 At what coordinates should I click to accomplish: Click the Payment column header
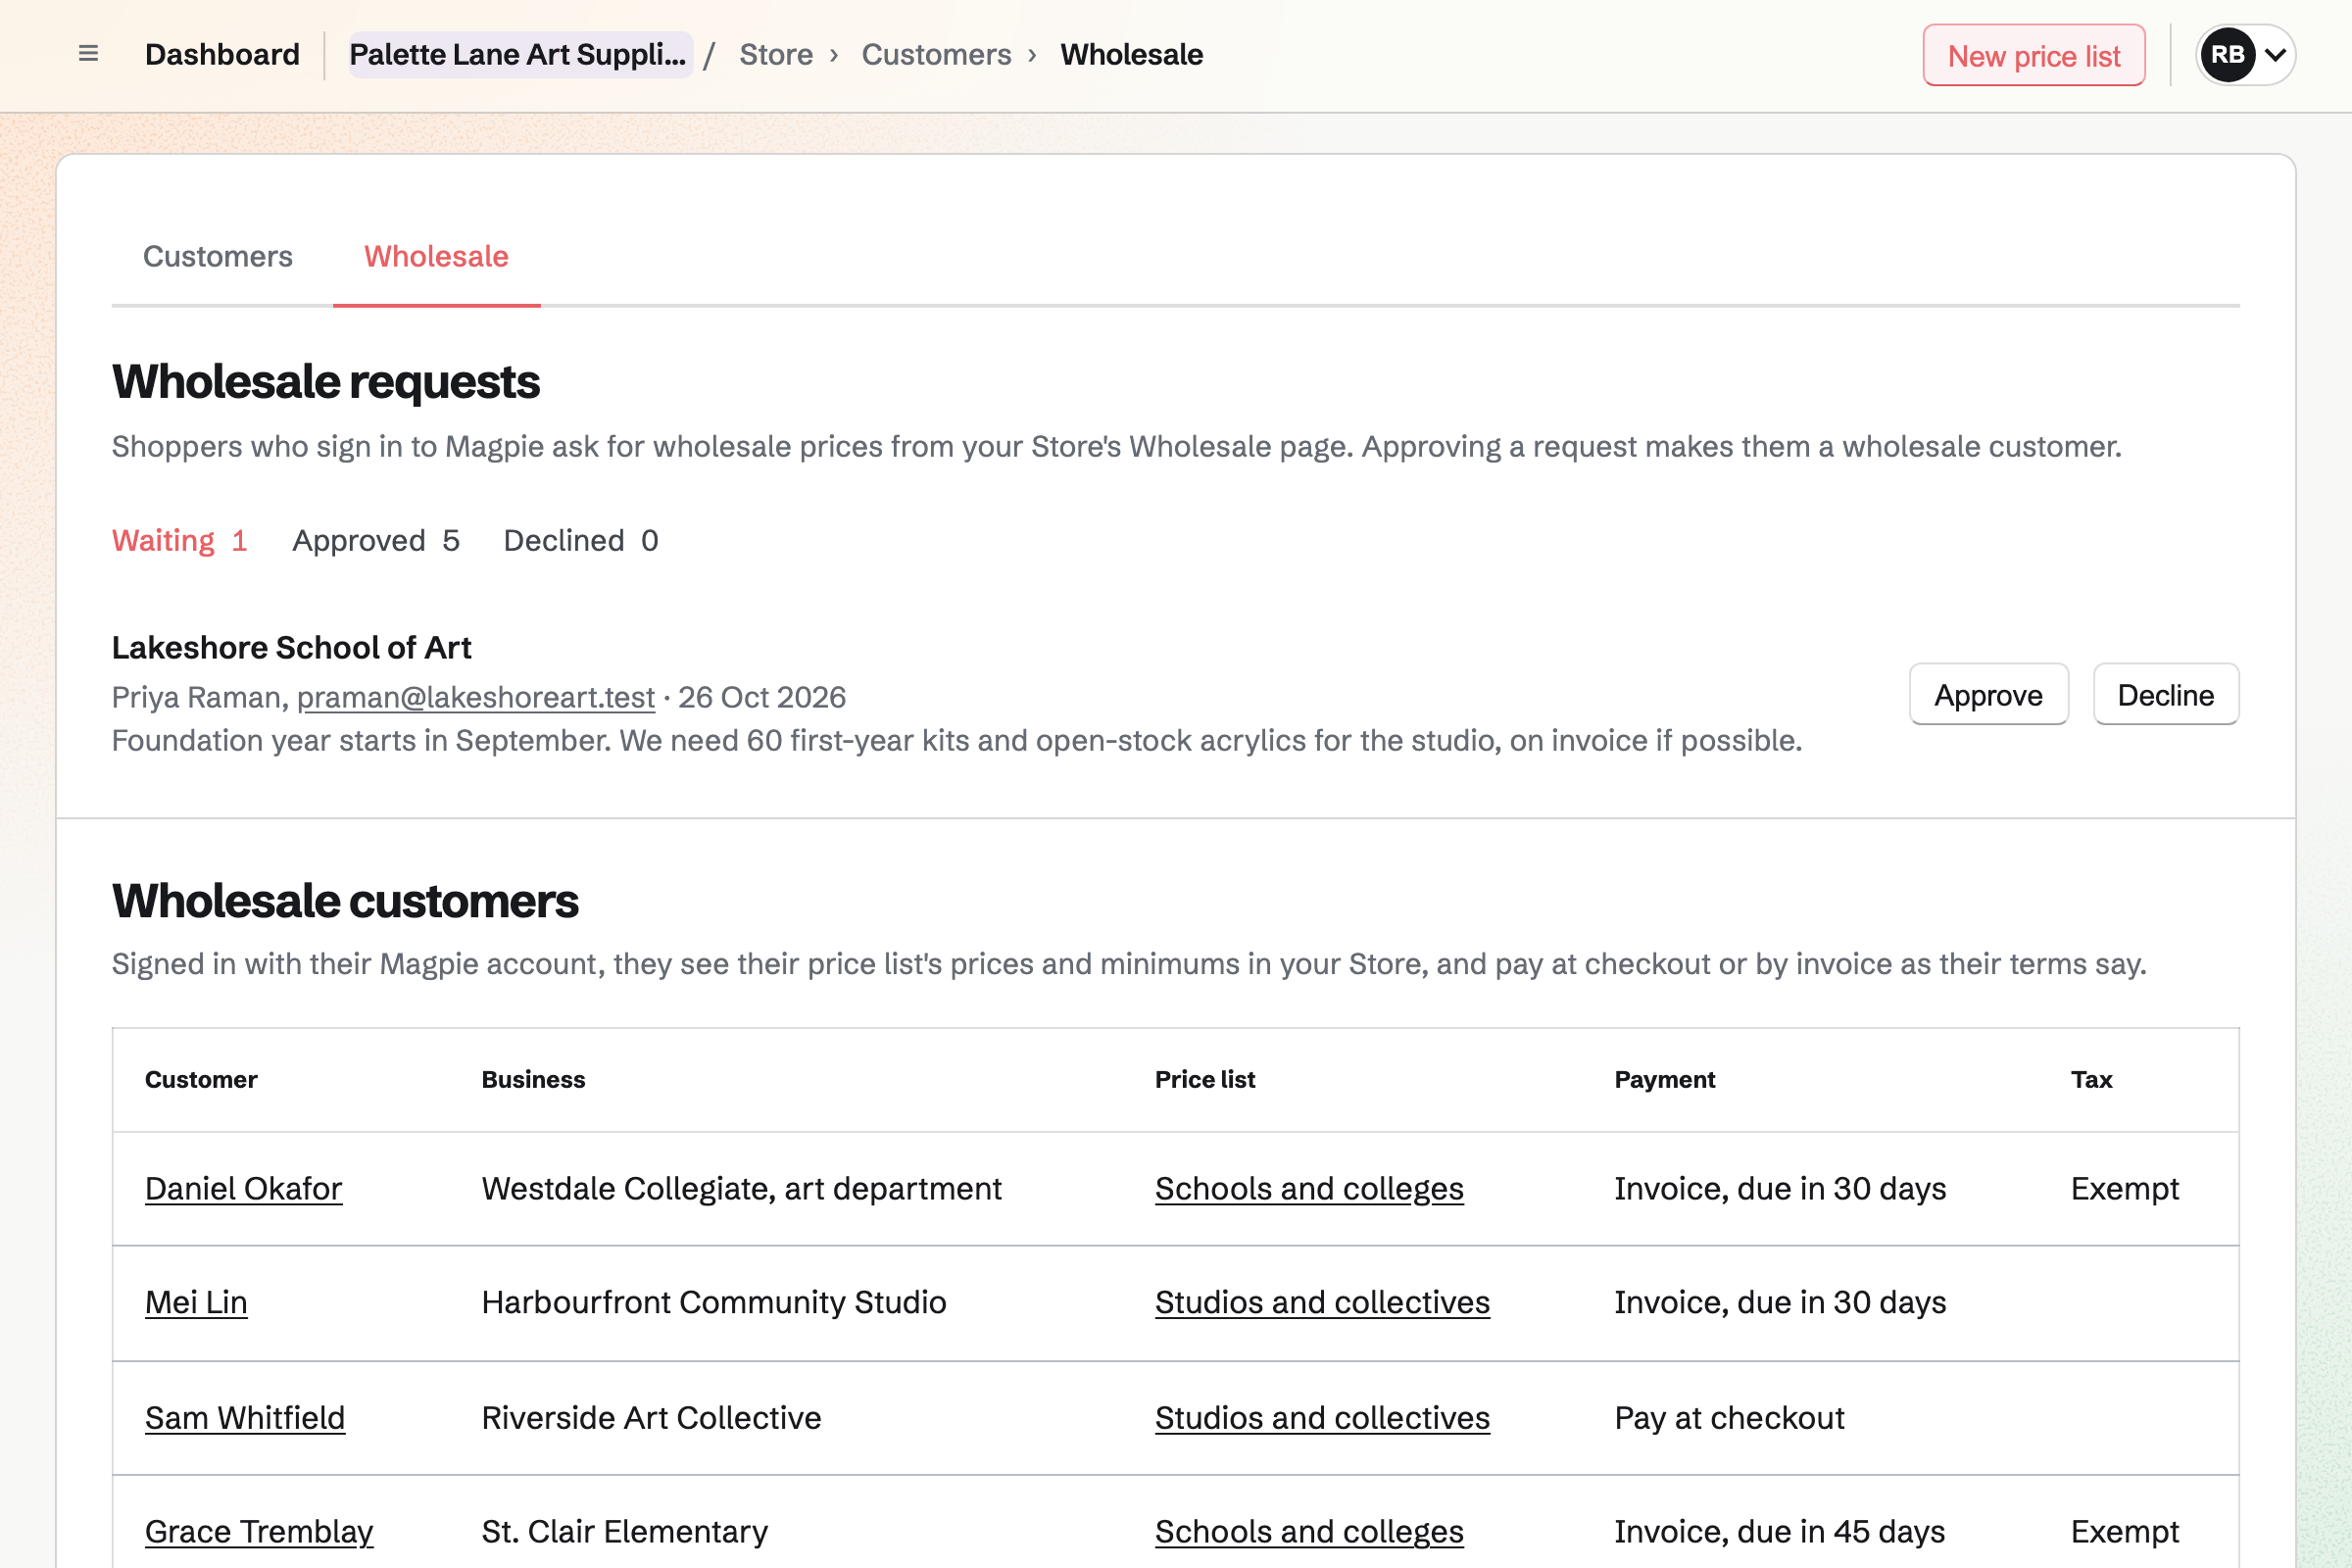tap(1664, 1080)
